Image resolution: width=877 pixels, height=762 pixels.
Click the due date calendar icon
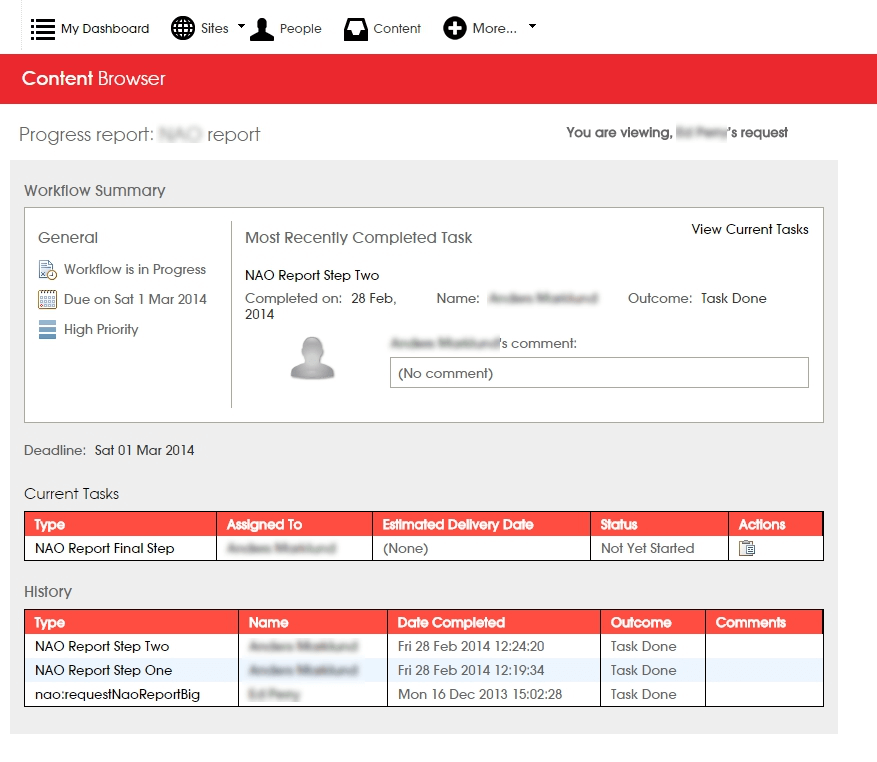pos(48,299)
